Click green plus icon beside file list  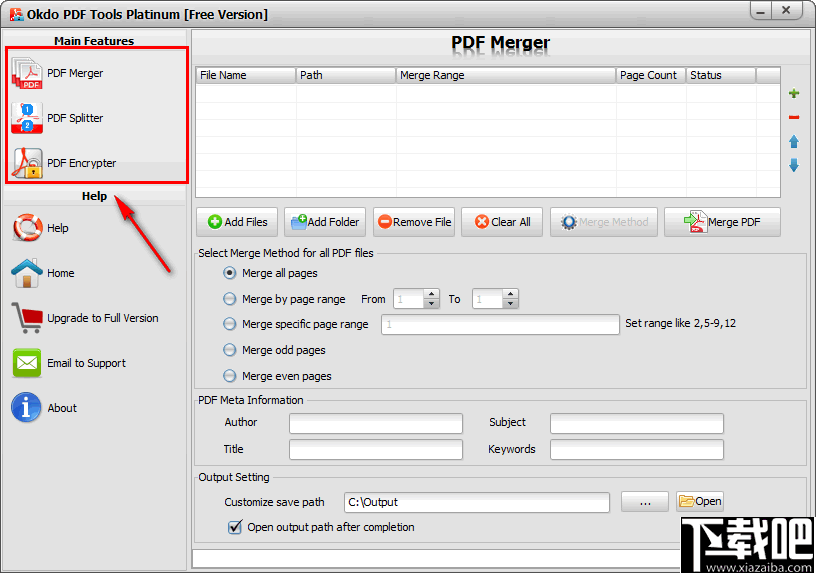coord(794,94)
